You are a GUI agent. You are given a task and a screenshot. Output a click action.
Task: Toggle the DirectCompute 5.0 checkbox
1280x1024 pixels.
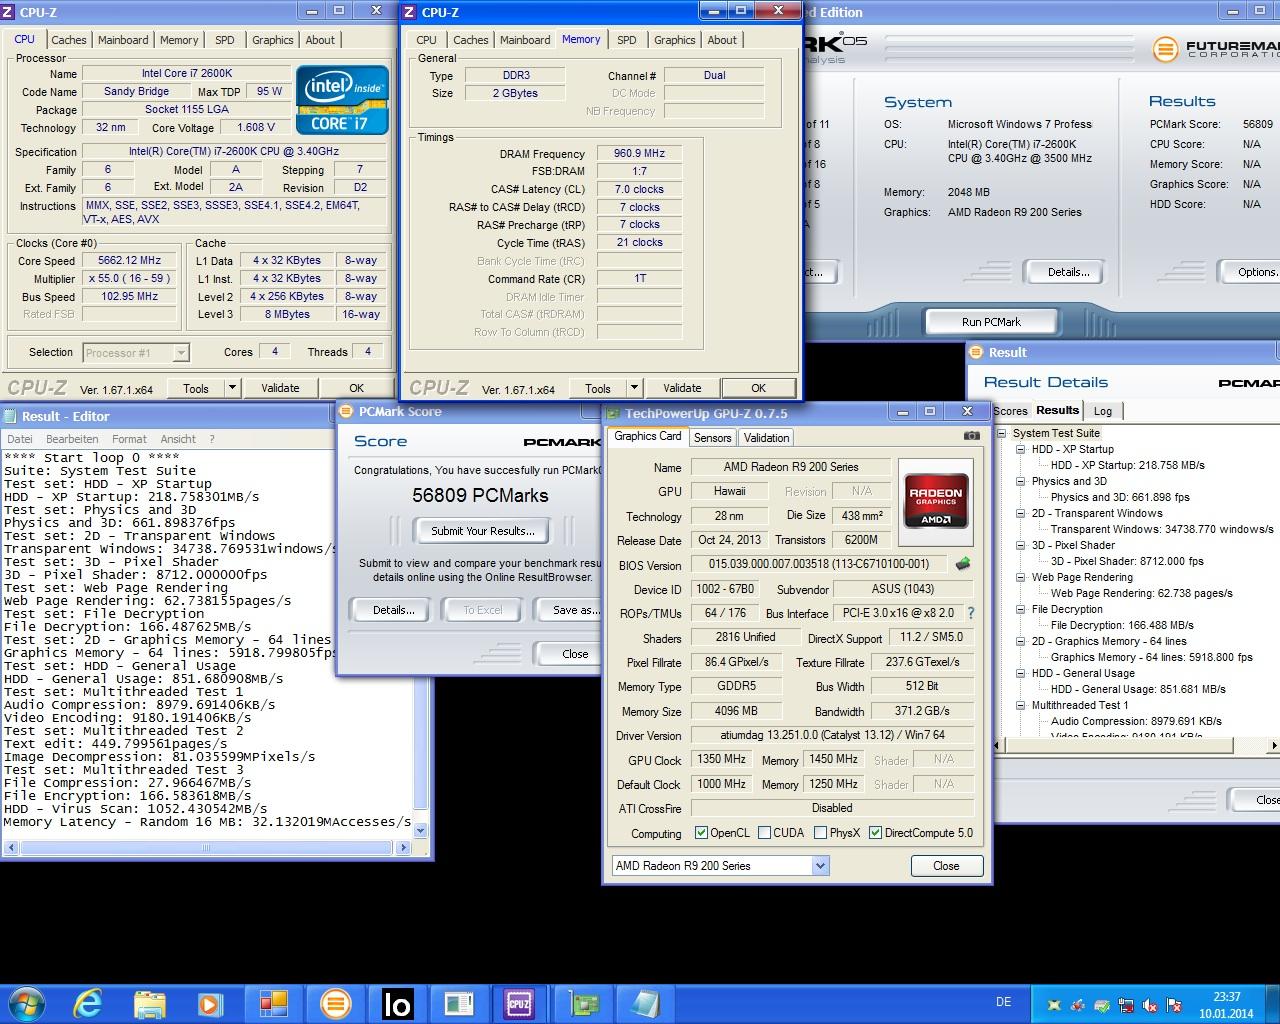(875, 833)
